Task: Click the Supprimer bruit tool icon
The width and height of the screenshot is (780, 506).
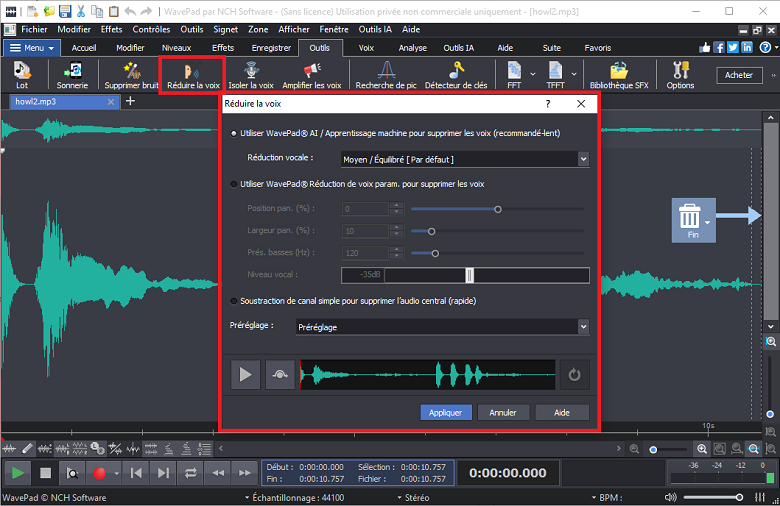Action: pyautogui.click(x=131, y=71)
